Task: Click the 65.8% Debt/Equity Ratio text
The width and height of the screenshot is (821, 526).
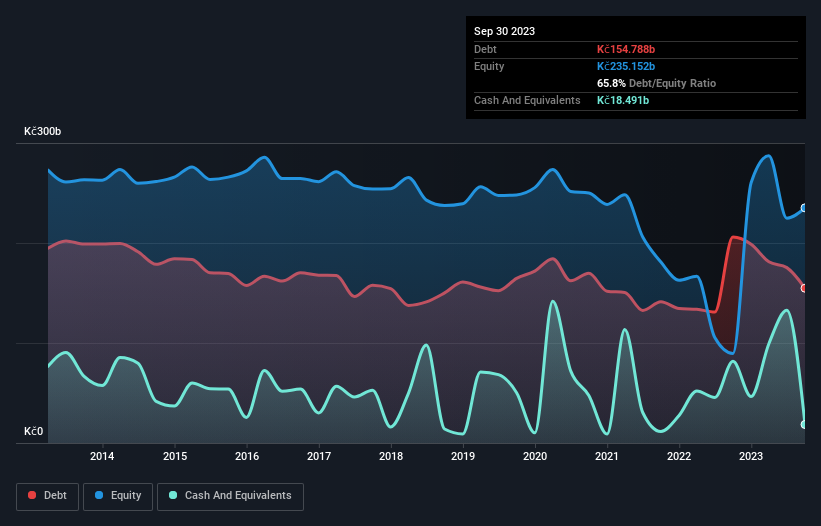Action: 656,83
